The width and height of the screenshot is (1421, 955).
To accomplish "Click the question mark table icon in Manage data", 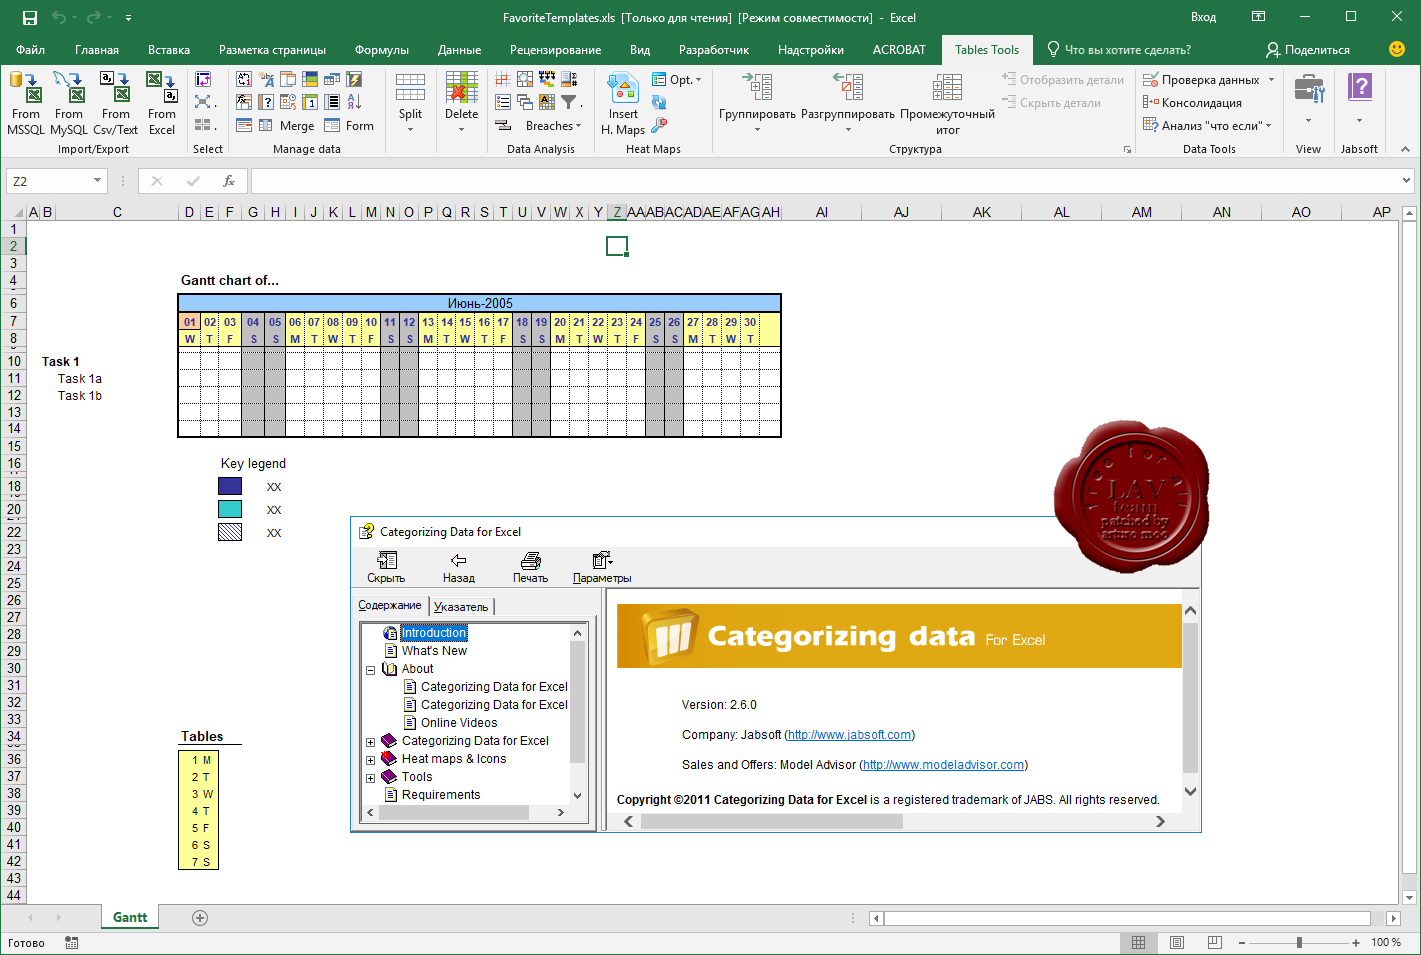I will (x=266, y=102).
